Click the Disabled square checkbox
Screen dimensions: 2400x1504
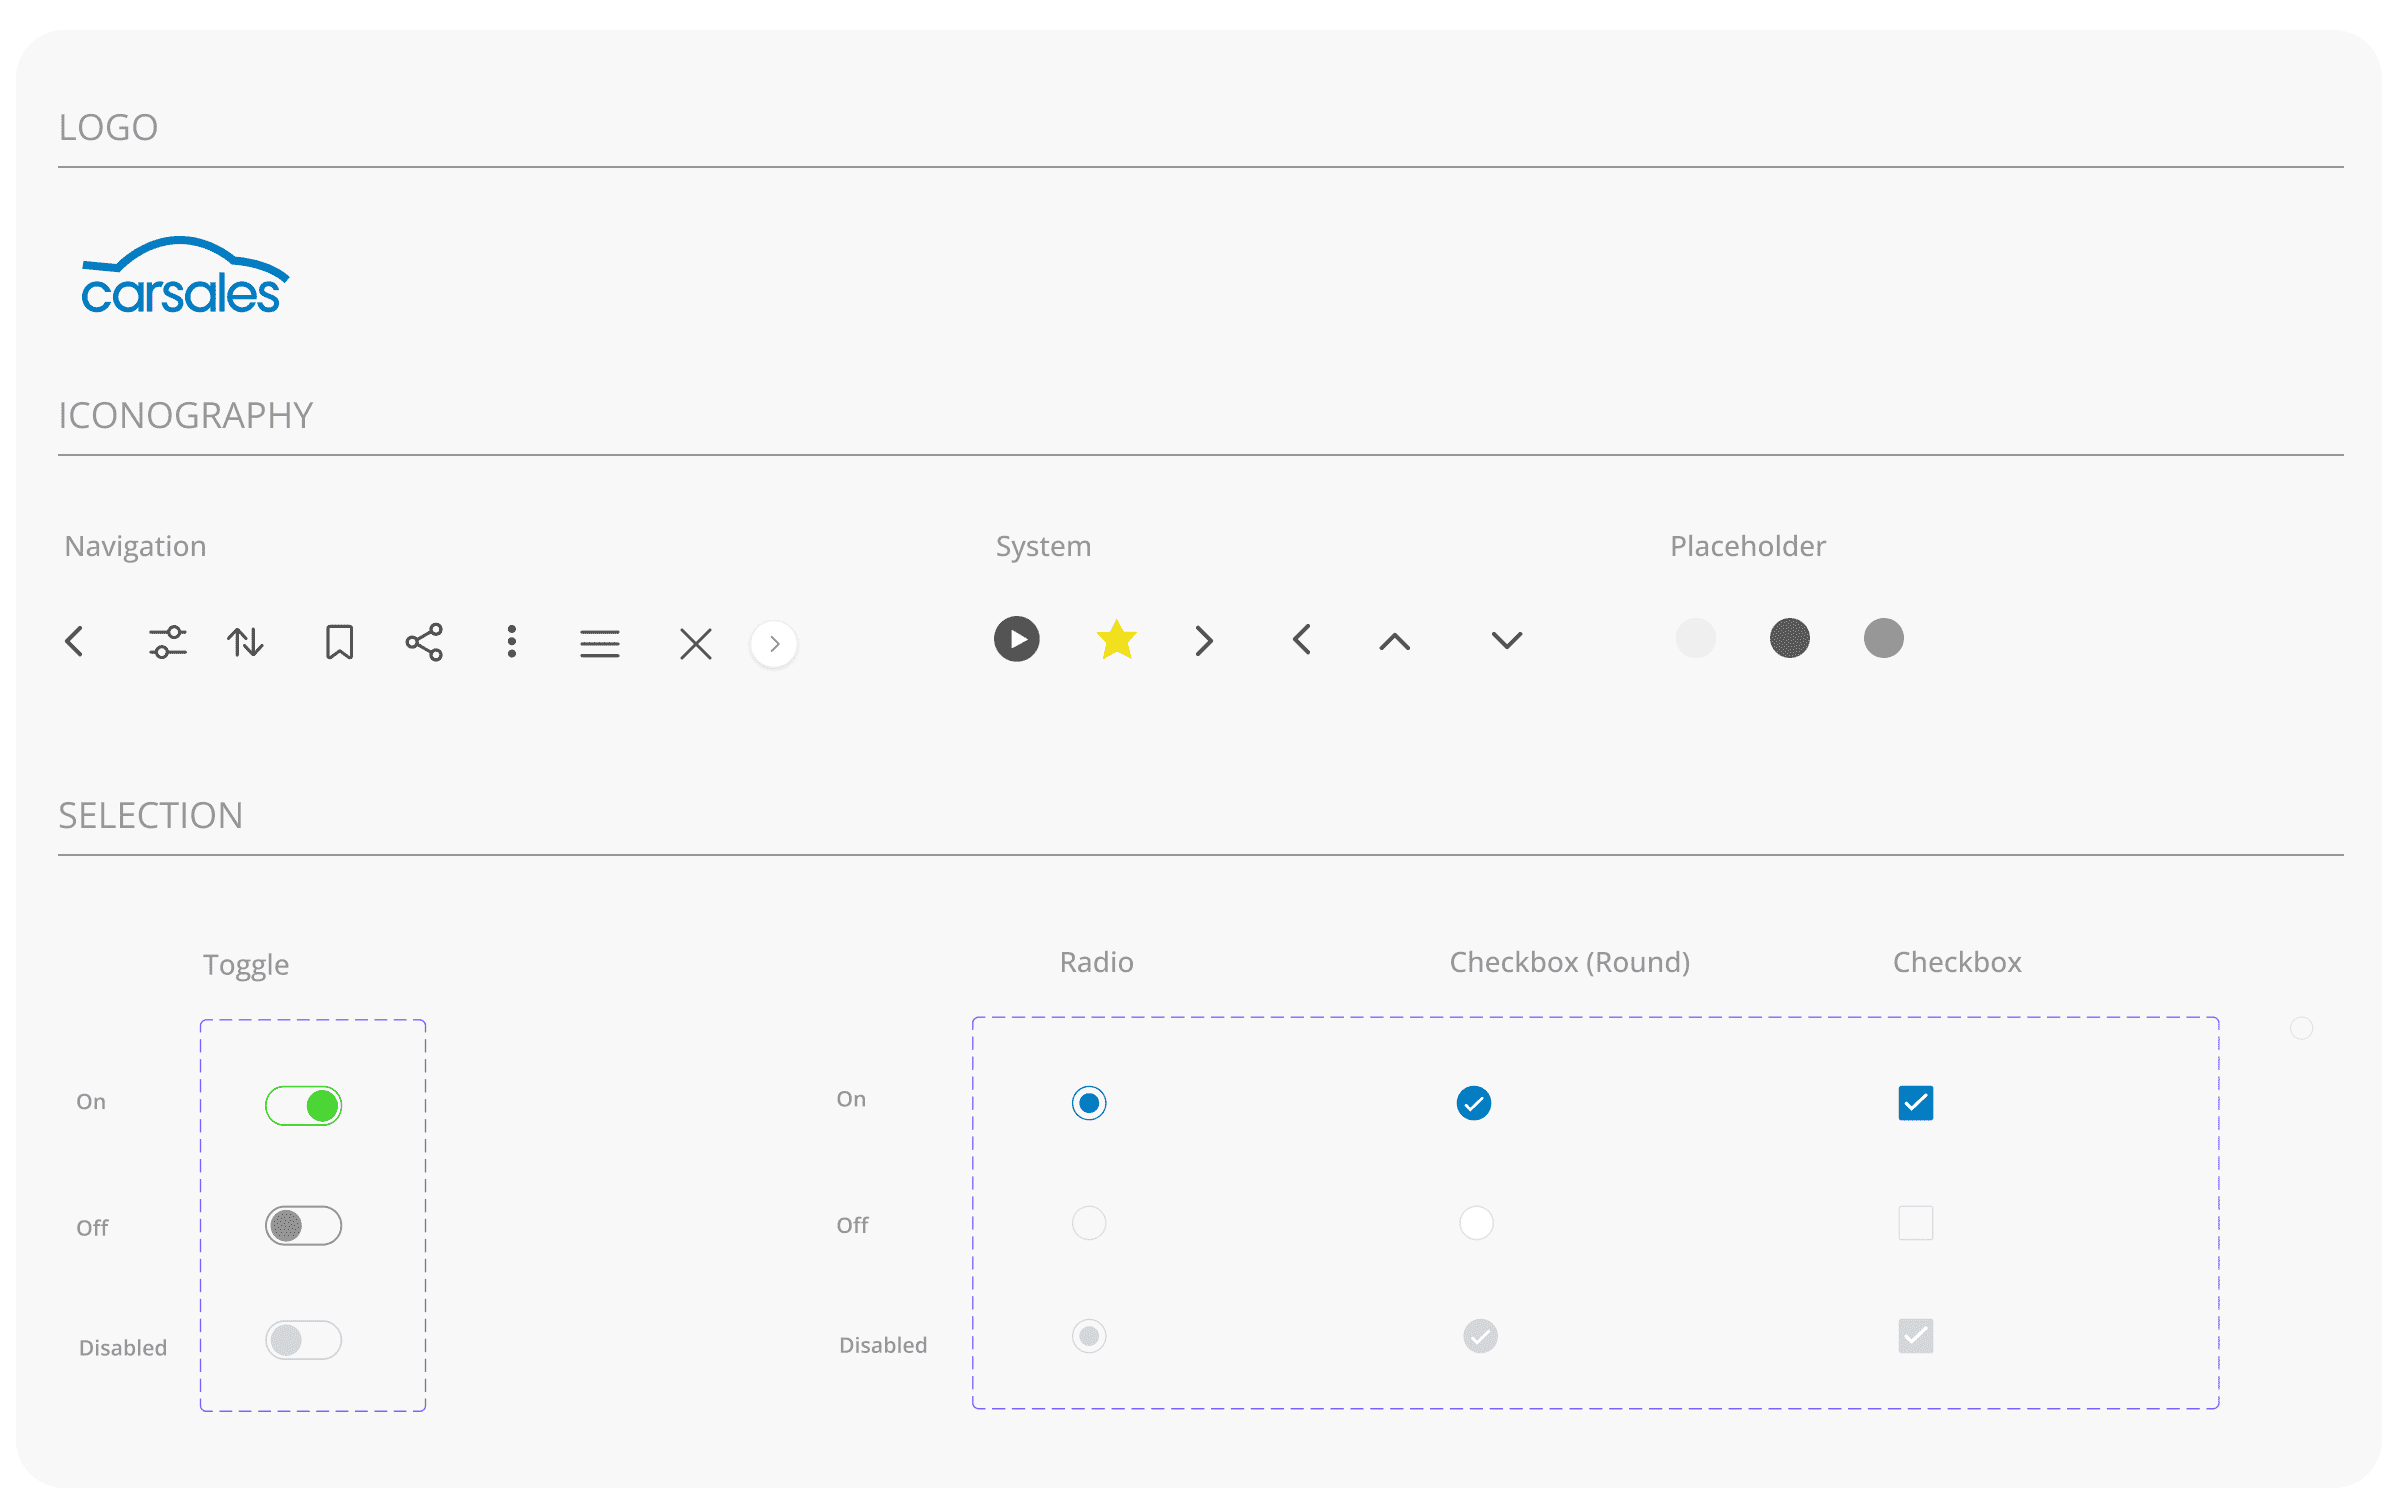pos(1916,1336)
